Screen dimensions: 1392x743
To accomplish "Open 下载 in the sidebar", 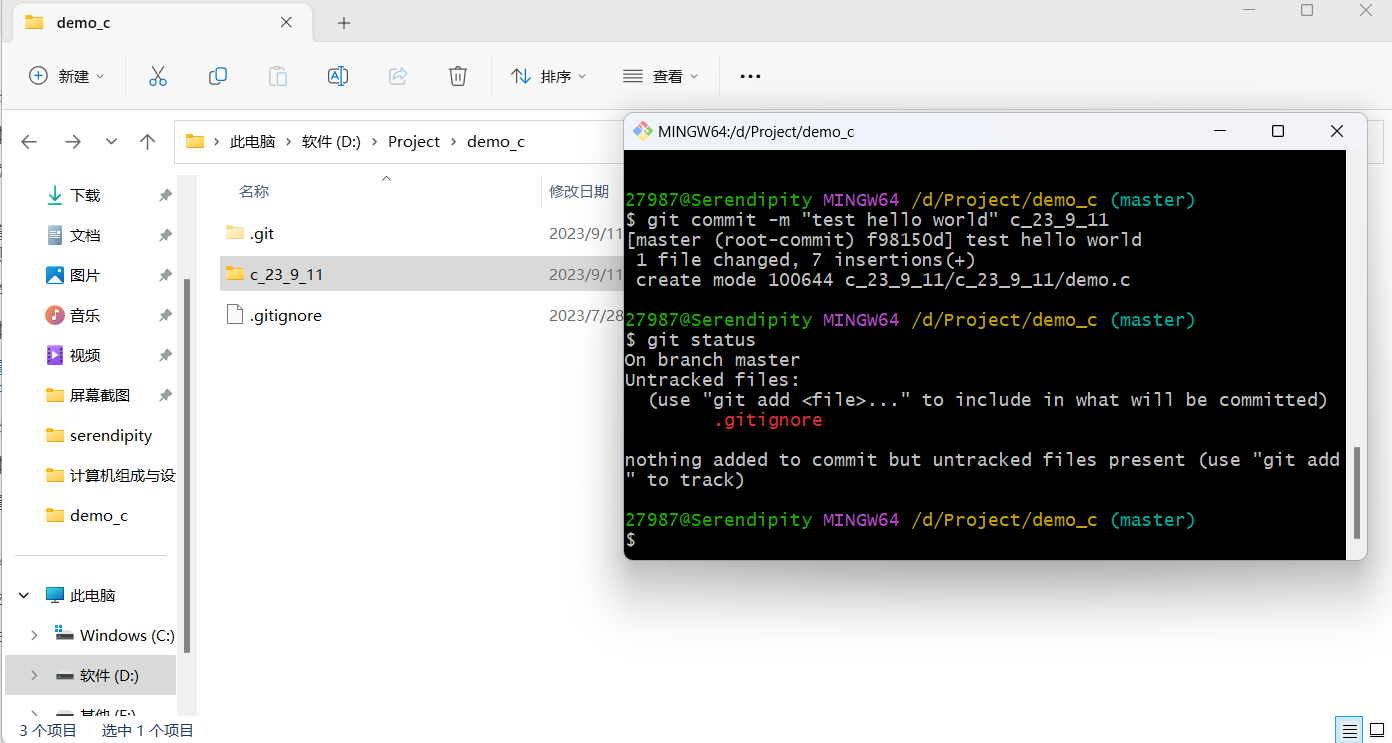I will pyautogui.click(x=85, y=196).
